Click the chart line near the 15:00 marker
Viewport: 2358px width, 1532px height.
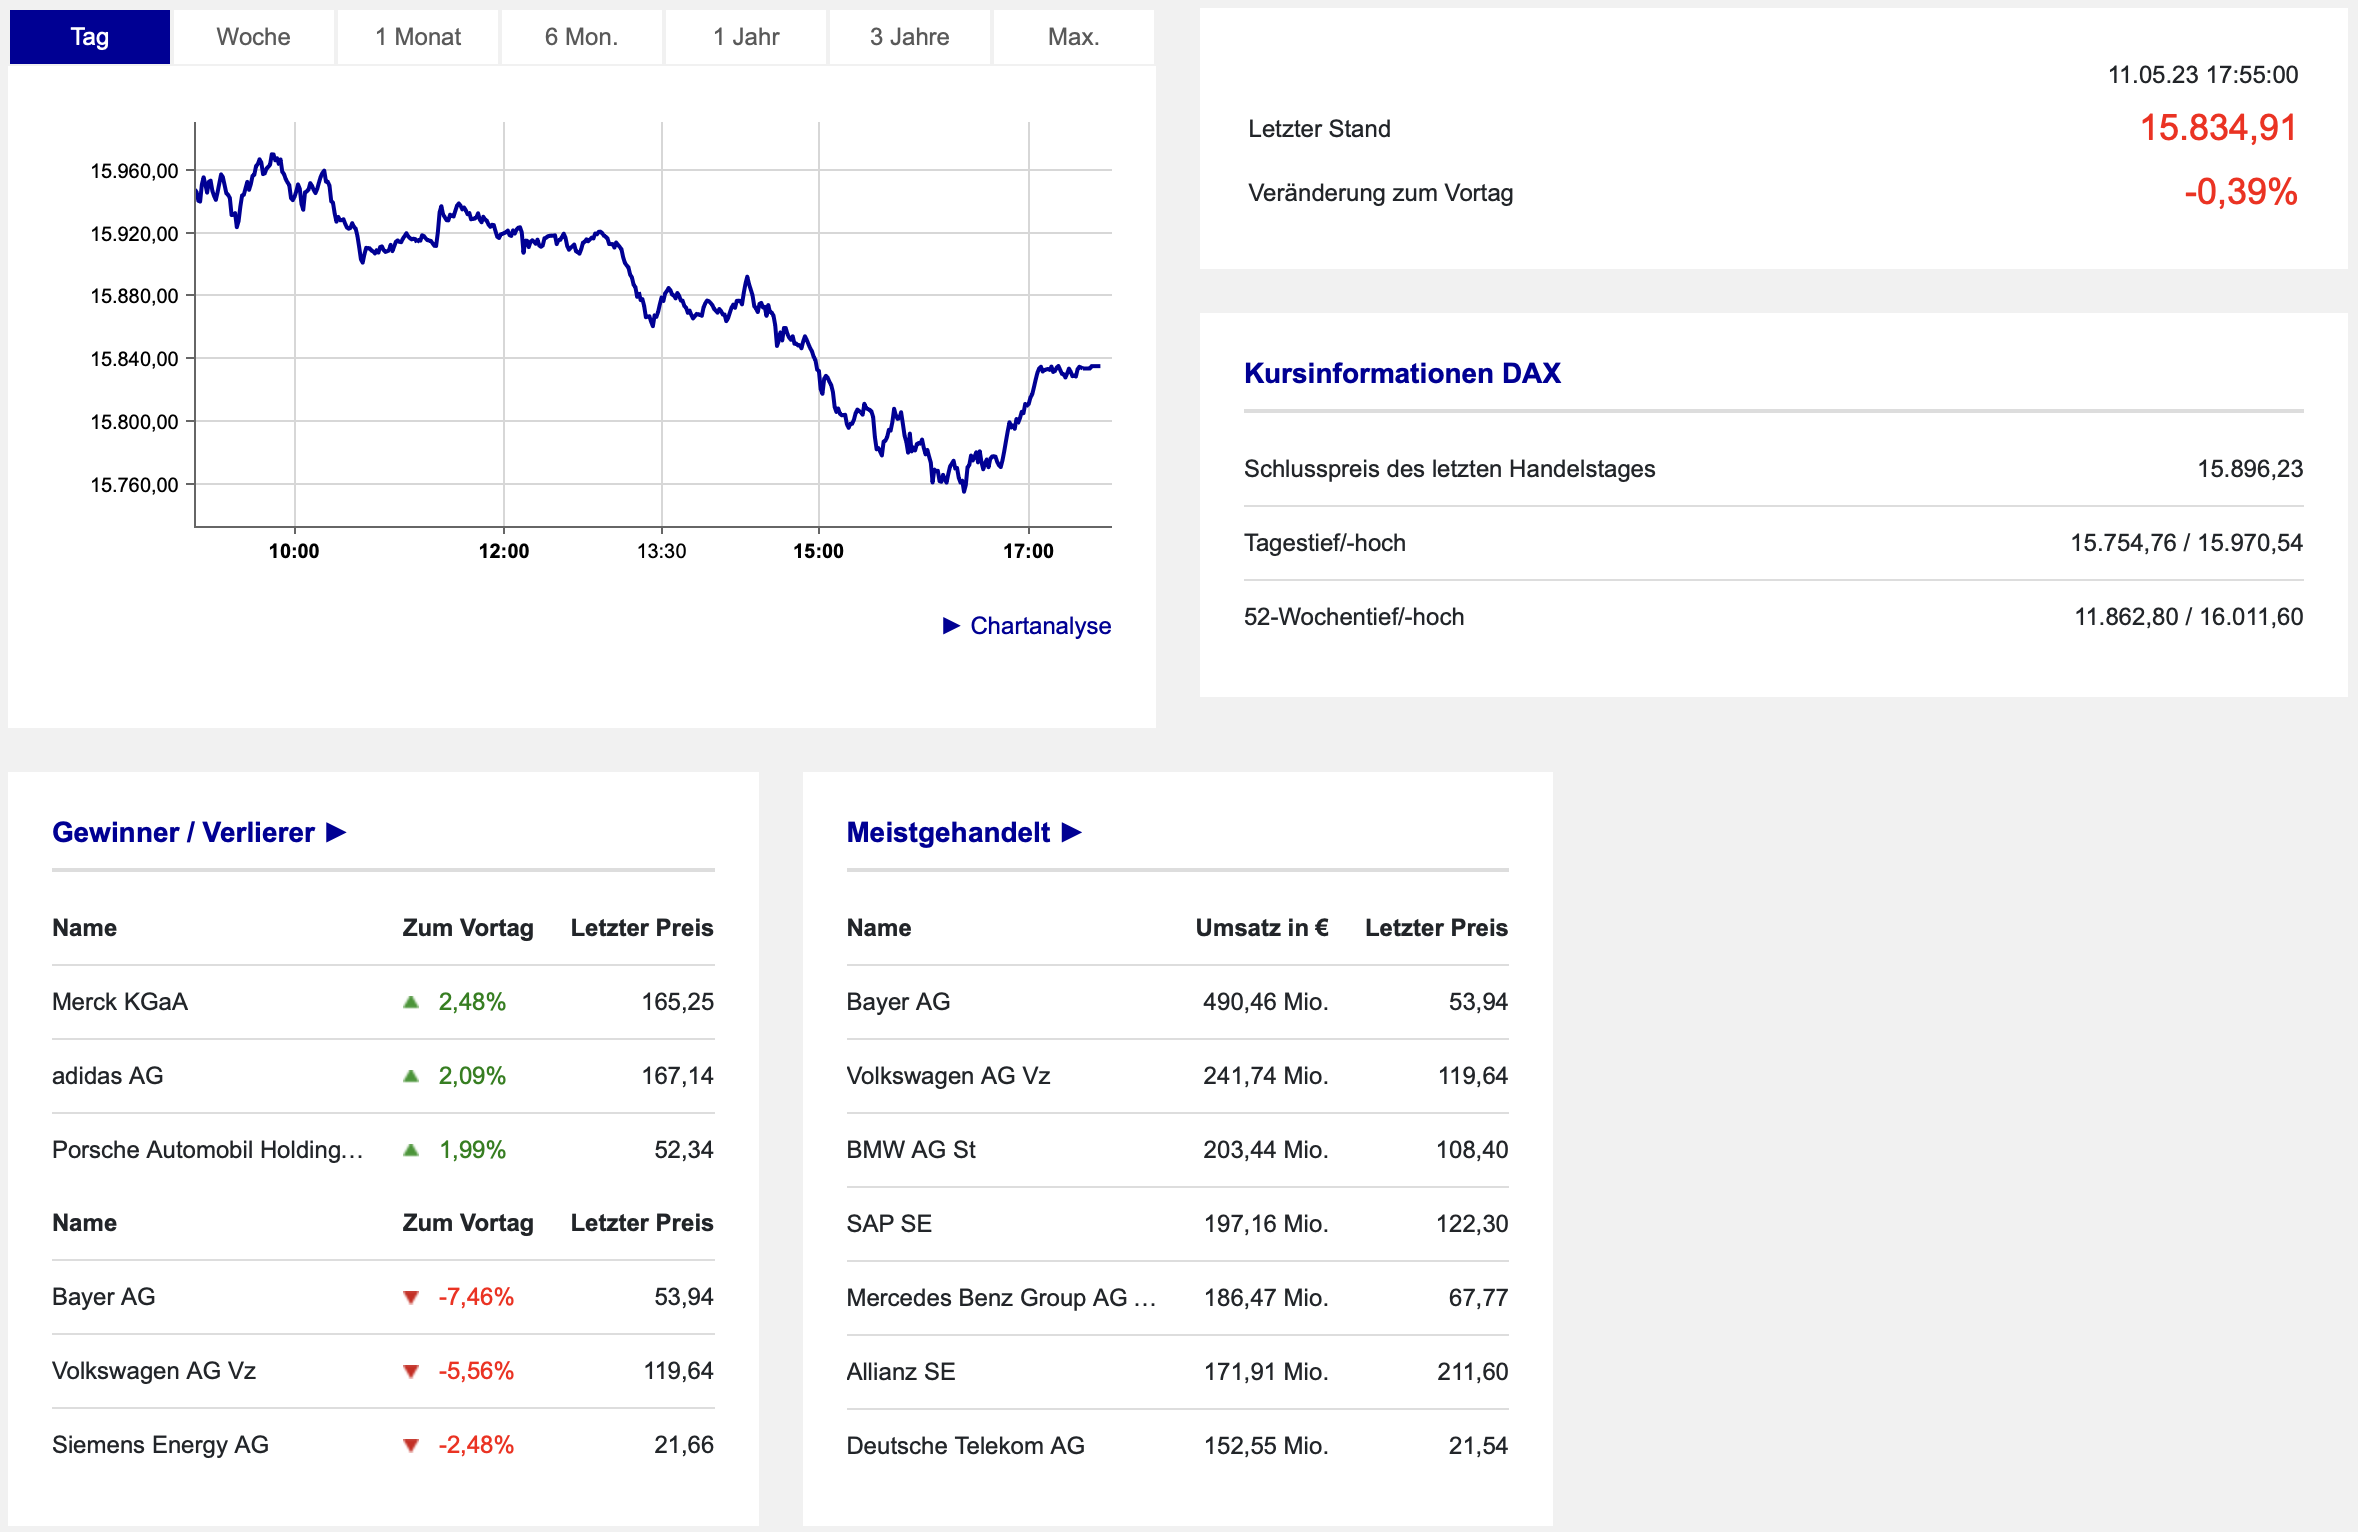tap(819, 375)
